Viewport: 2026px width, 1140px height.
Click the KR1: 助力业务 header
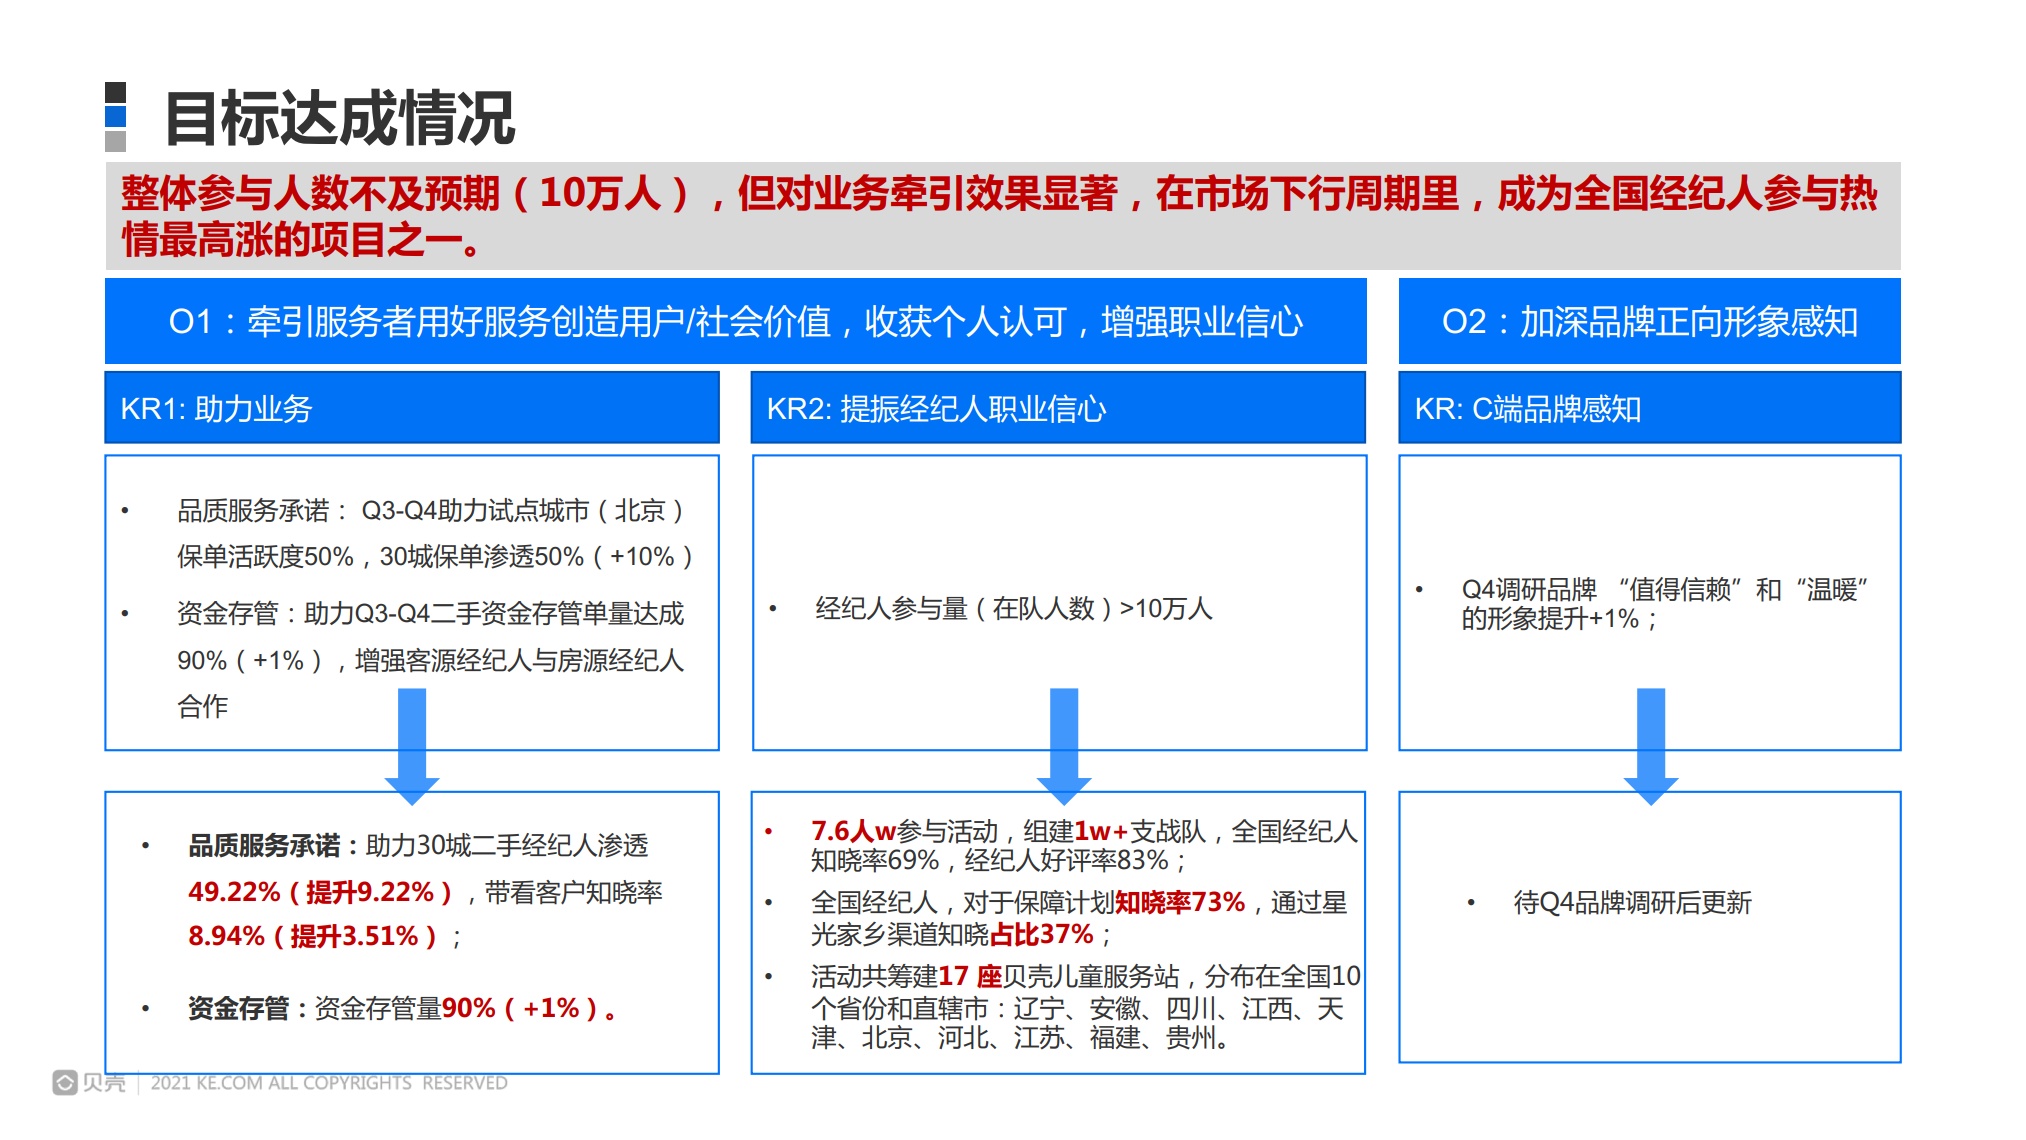(216, 408)
